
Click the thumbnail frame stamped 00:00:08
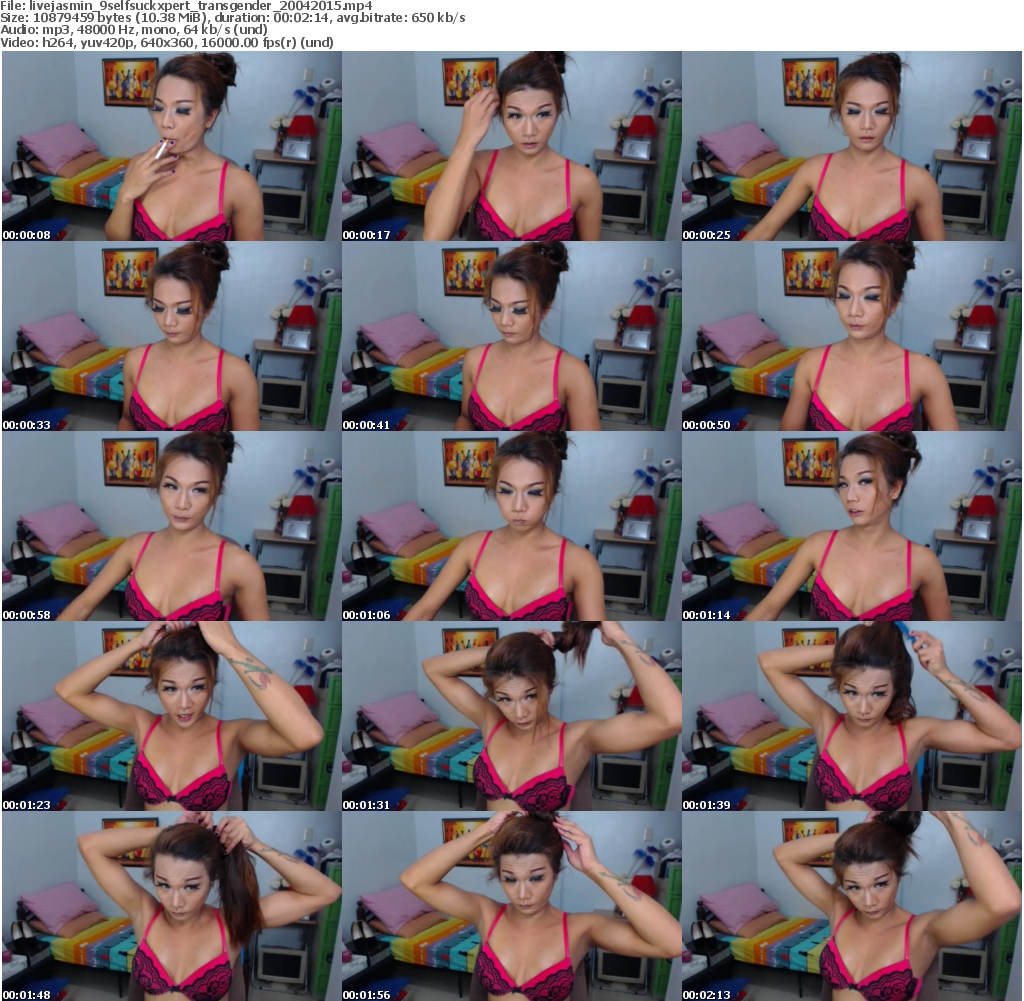coord(172,146)
